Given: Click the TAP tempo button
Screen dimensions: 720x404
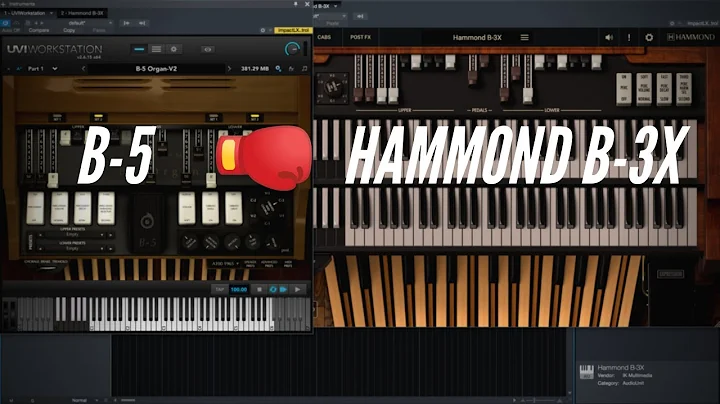Looking at the screenshot, I should [219, 289].
